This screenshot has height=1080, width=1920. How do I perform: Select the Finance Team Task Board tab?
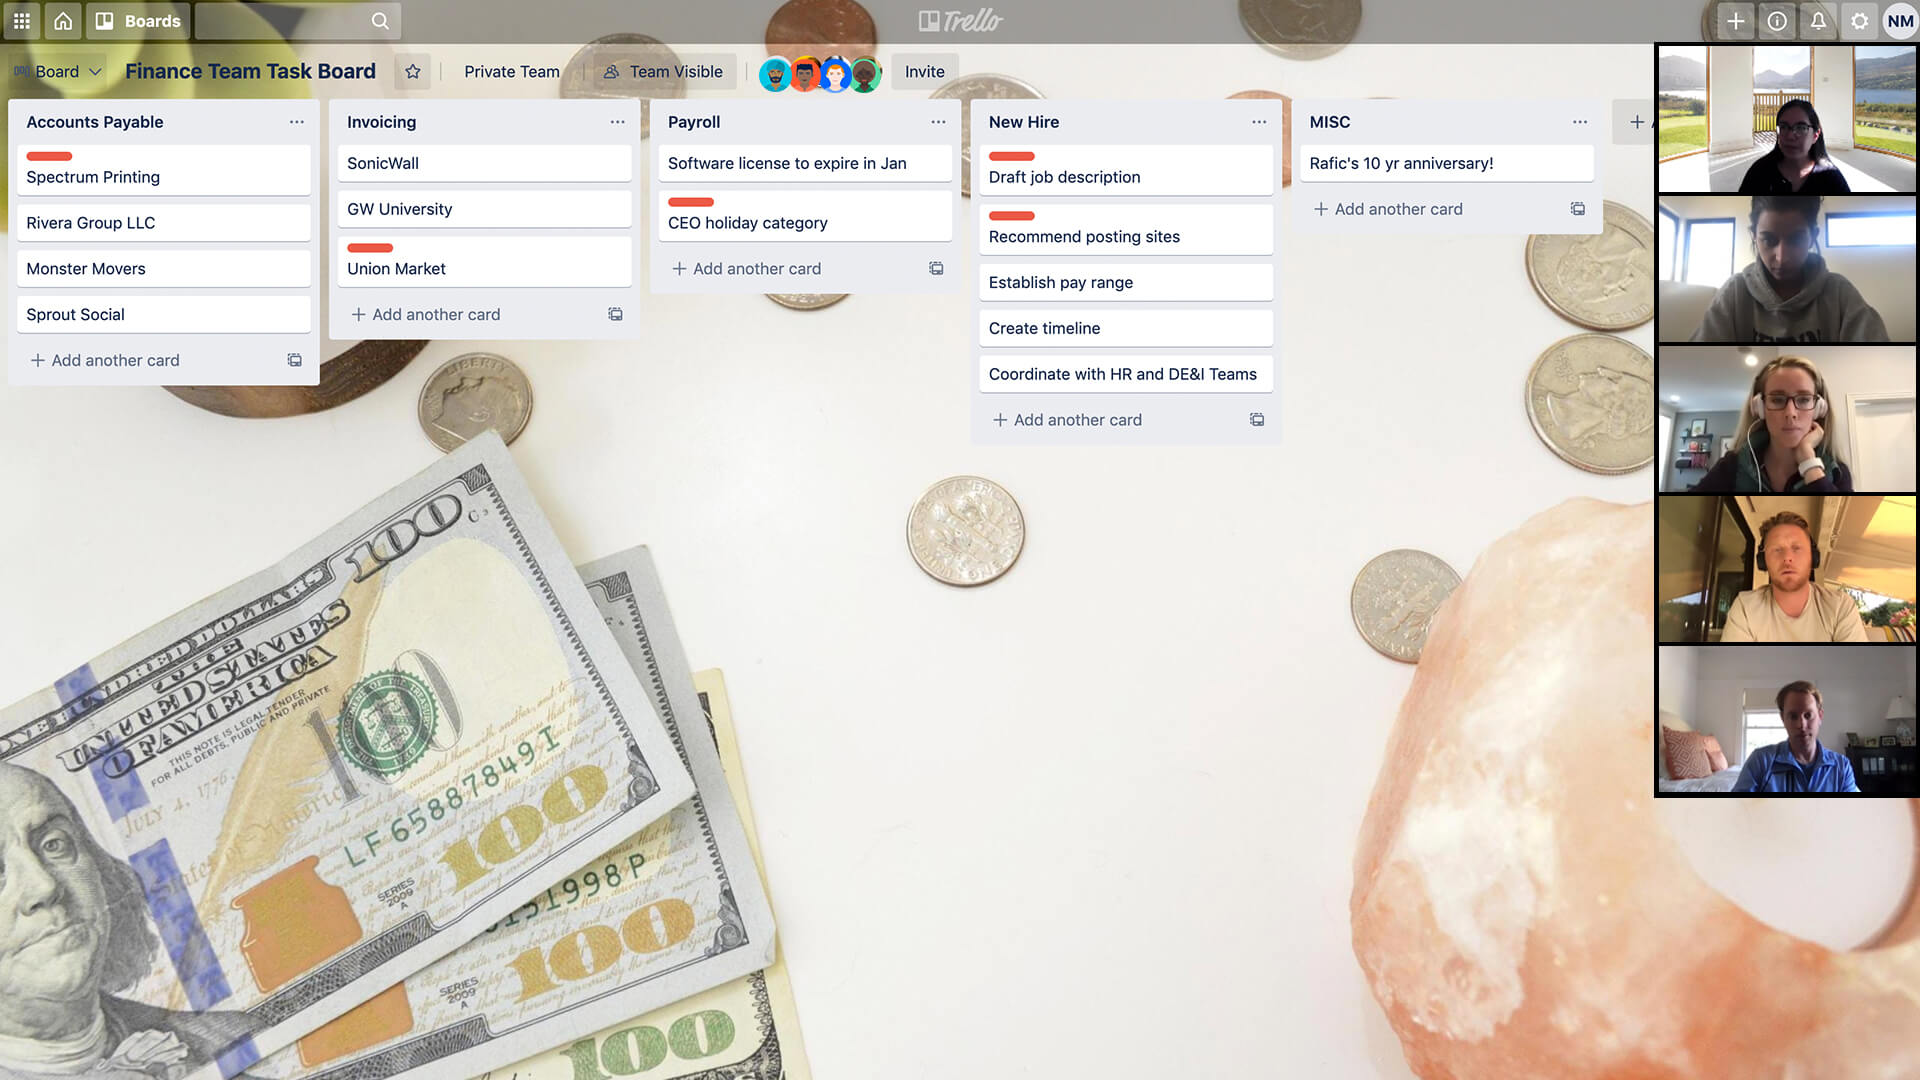(251, 71)
